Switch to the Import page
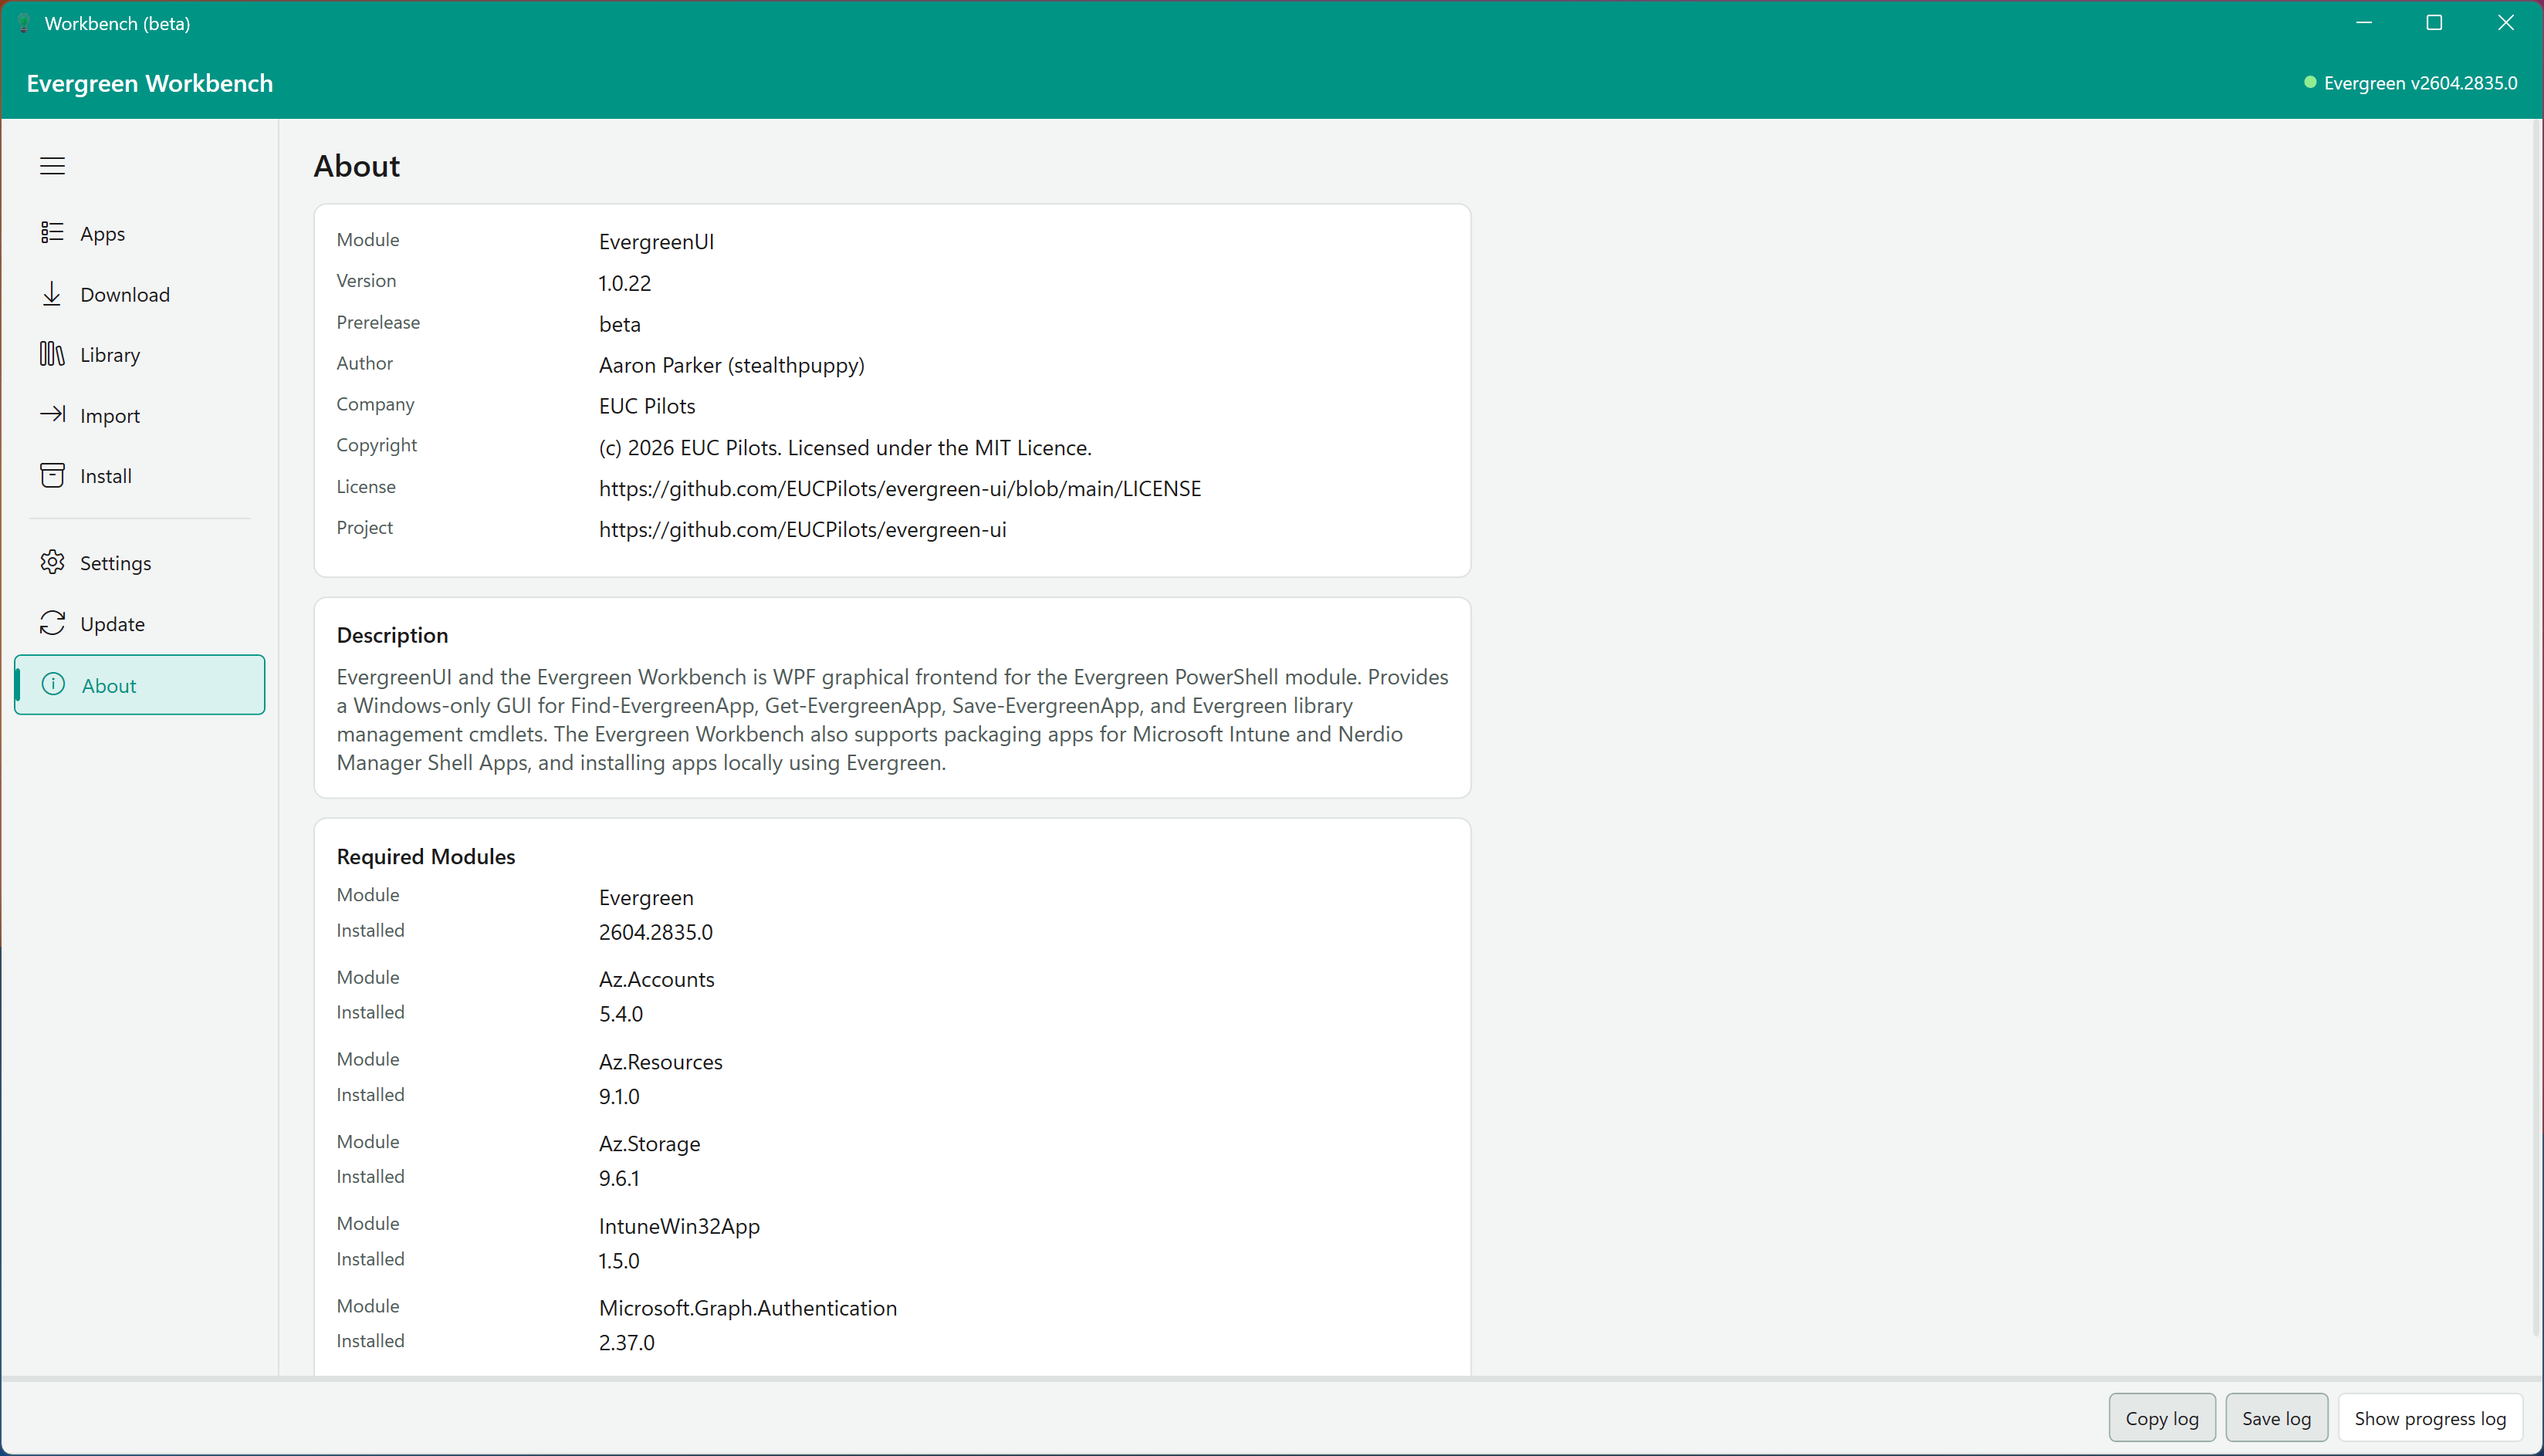This screenshot has width=2544, height=1456. coord(140,415)
